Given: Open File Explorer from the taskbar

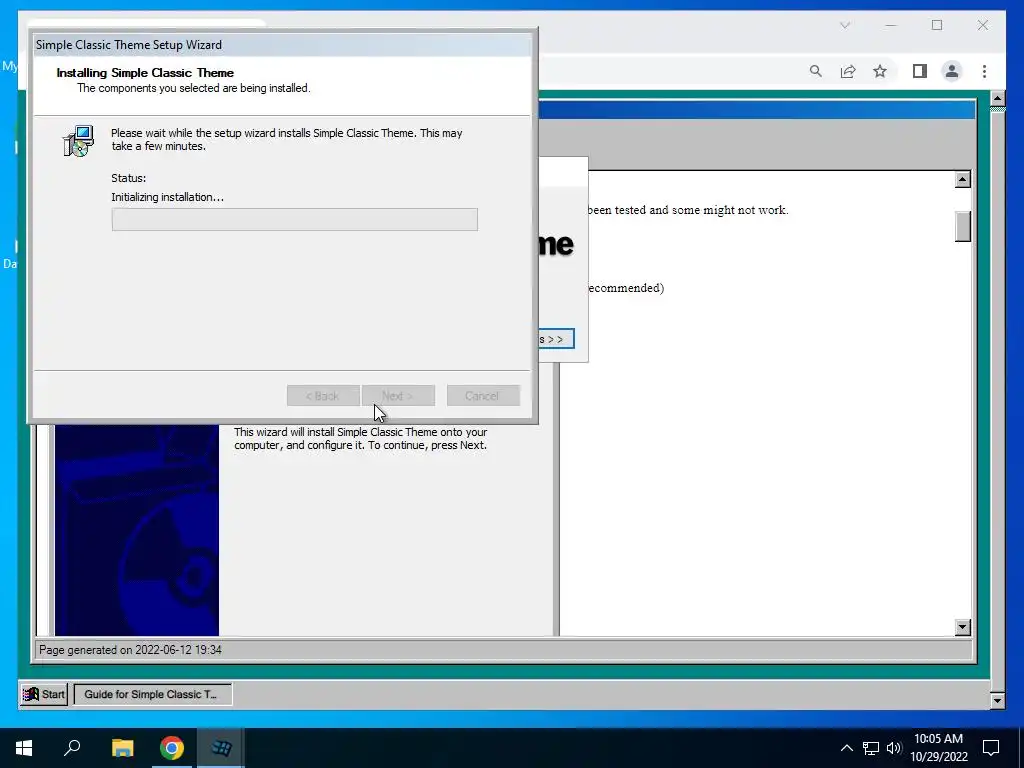Looking at the screenshot, I should (122, 748).
